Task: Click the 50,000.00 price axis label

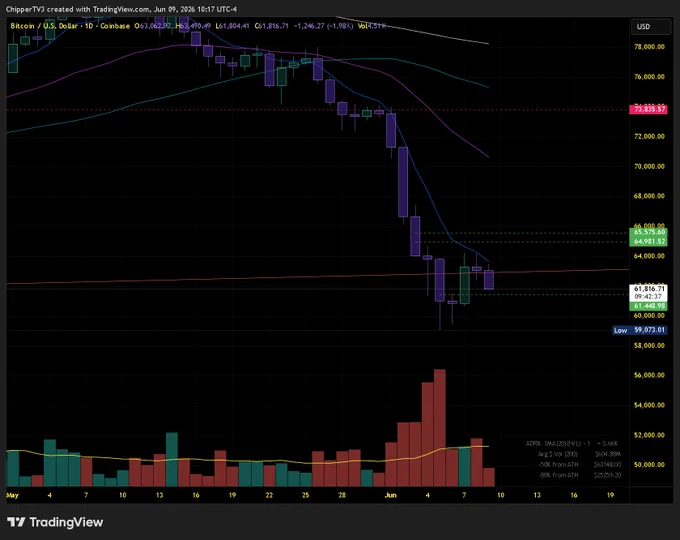Action: click(649, 465)
